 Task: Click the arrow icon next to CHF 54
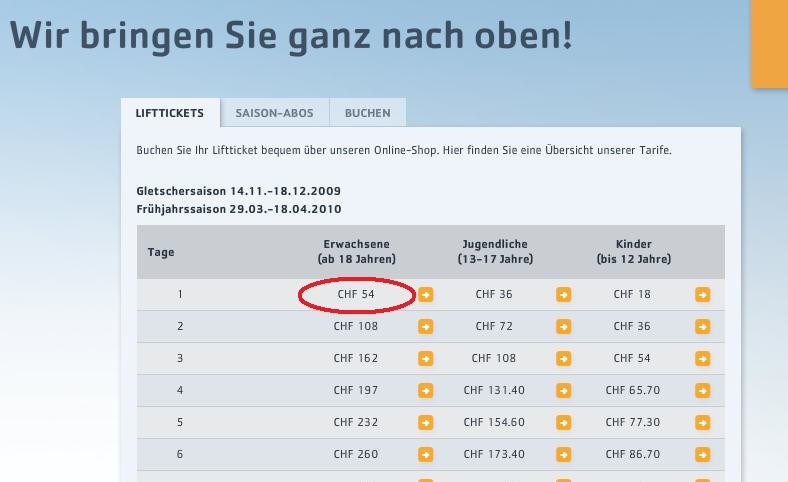tap(426, 295)
